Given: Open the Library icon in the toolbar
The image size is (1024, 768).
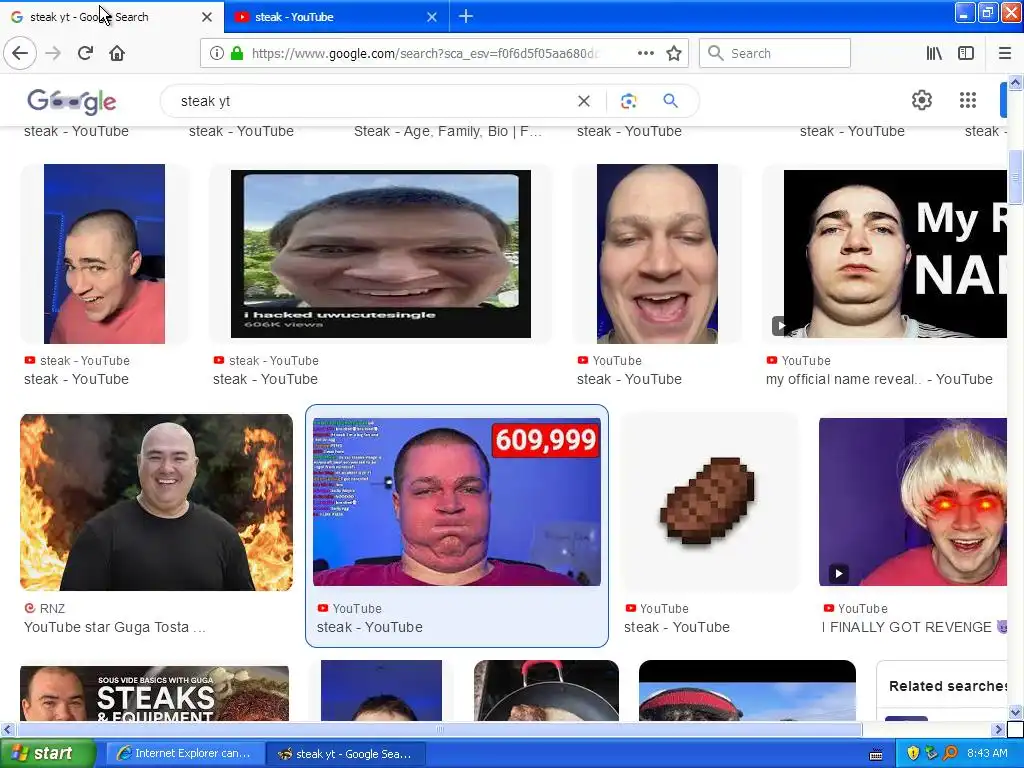Looking at the screenshot, I should [934, 54].
